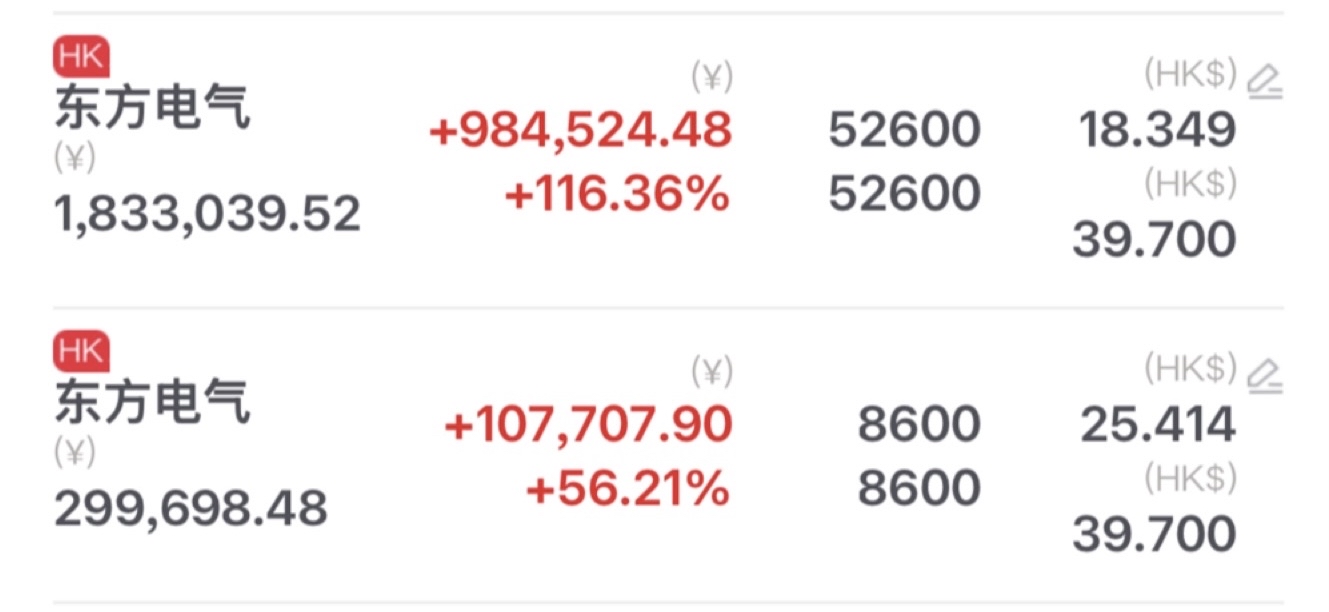Viewport: 1329px width, 612px height.
Task: Tap cost price 18.349
Action: tap(1157, 130)
